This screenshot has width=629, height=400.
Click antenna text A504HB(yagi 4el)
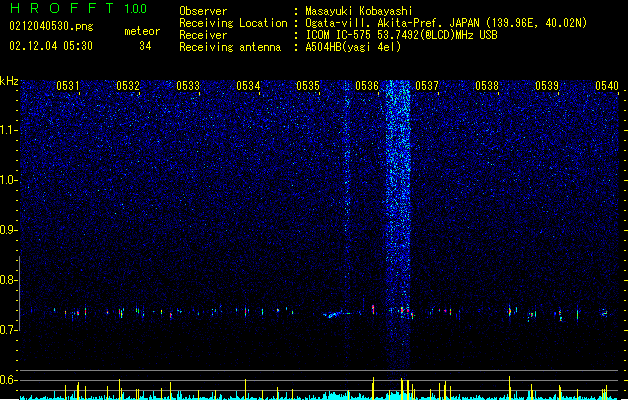(353, 47)
